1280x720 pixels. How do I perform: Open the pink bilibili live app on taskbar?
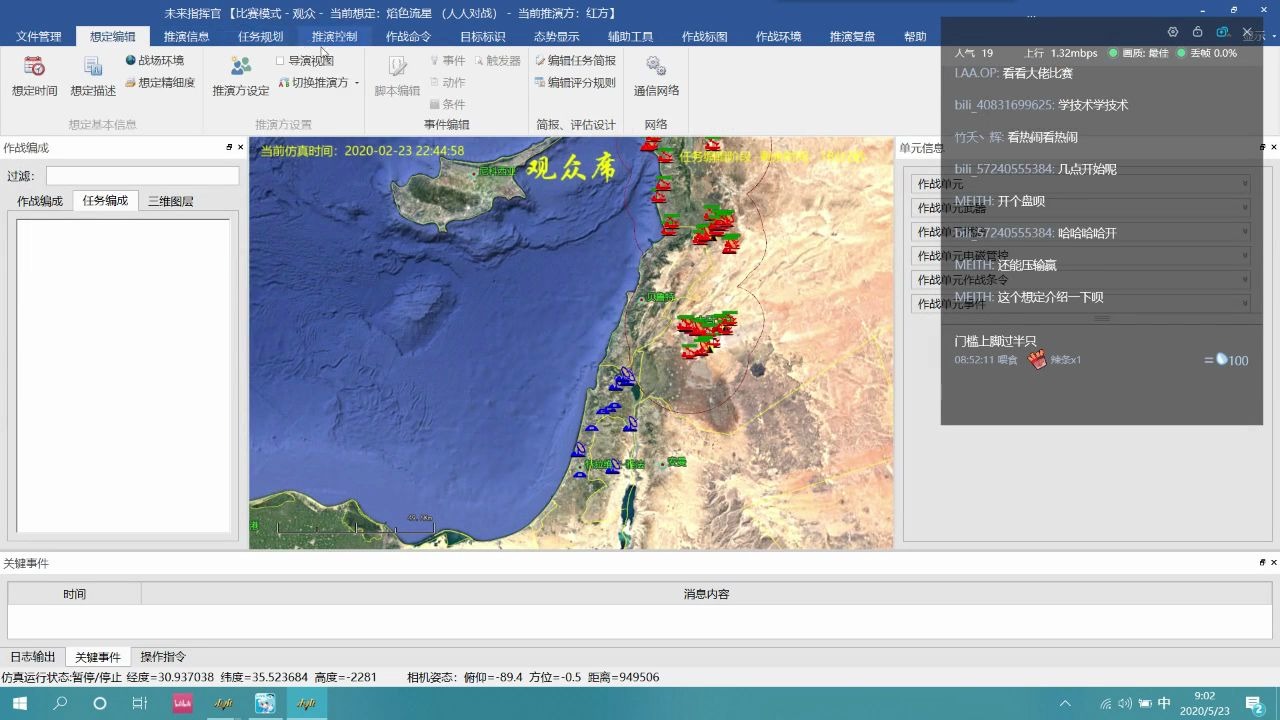tap(182, 703)
